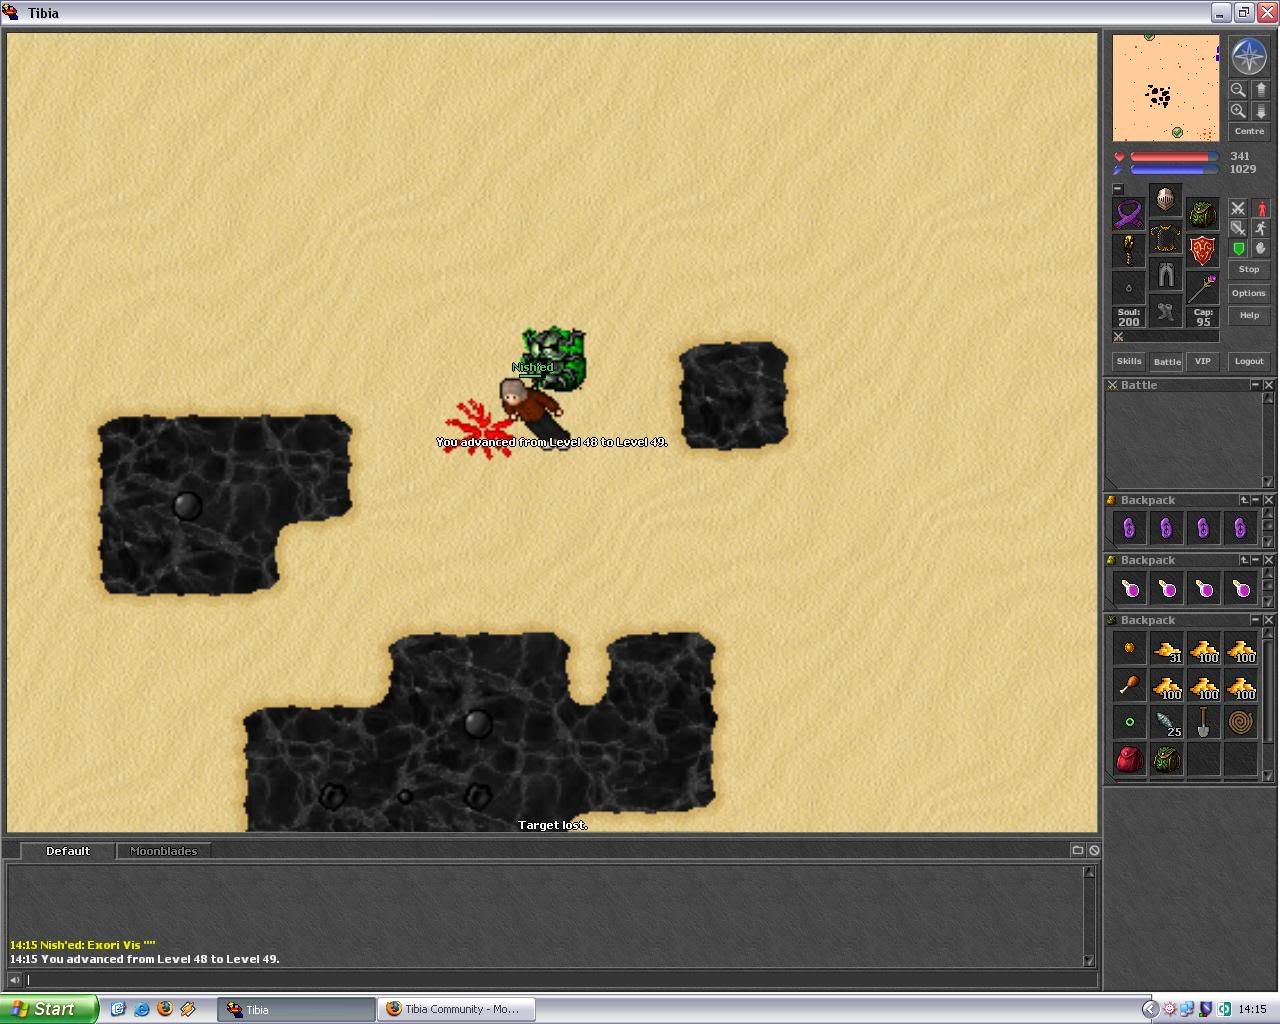Click the ignore list icon in chat

1094,850
